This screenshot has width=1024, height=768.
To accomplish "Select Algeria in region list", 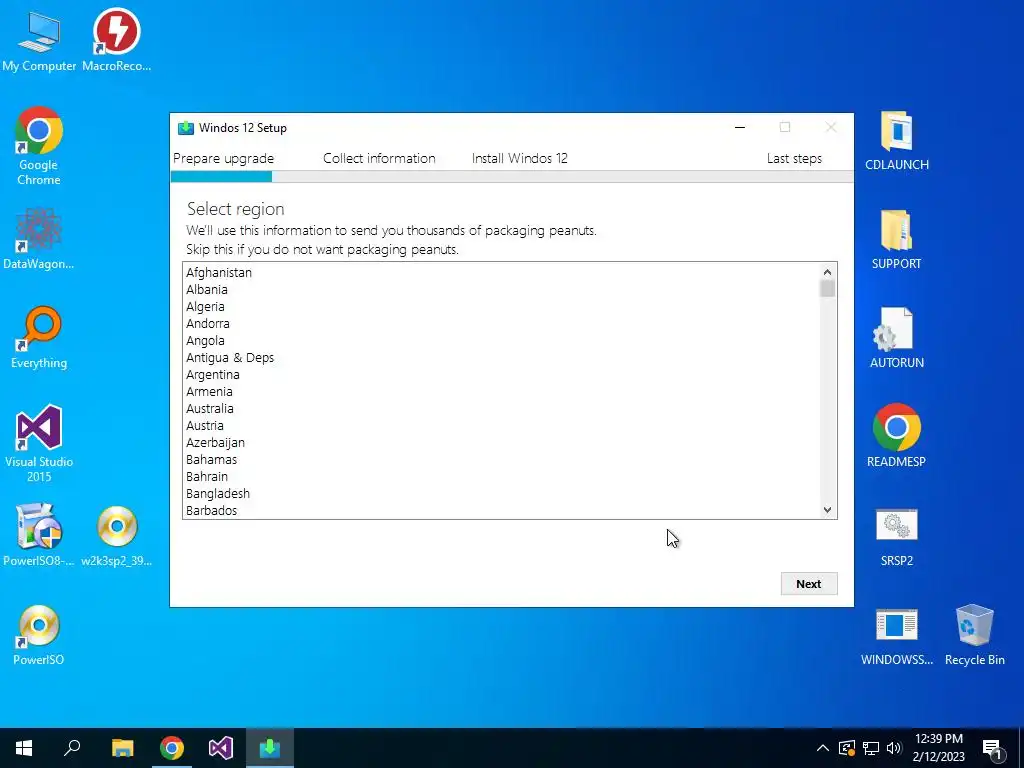I will 502,306.
